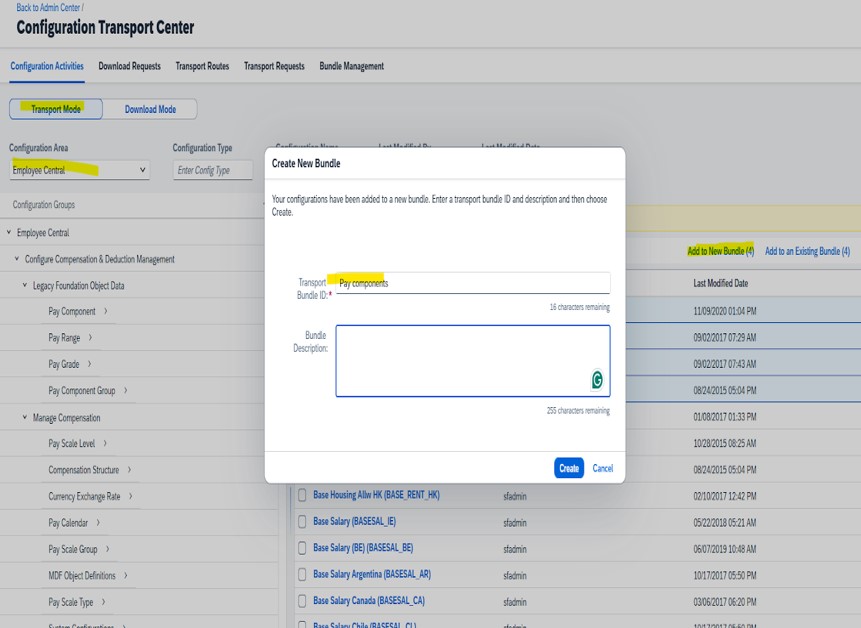This screenshot has width=861, height=628.
Task: Click the Transport Bundle ID field
Action: coord(473,283)
